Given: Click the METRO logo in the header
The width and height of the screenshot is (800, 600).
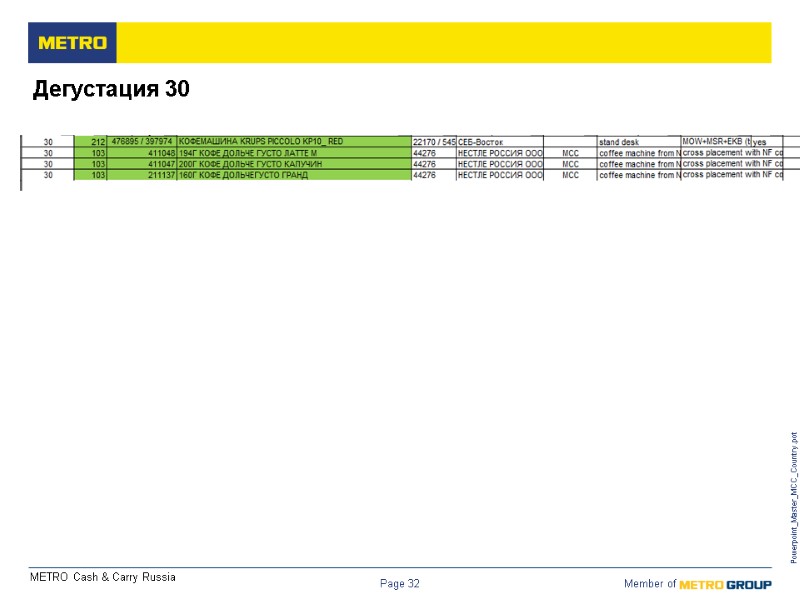Looking at the screenshot, I should [72, 42].
